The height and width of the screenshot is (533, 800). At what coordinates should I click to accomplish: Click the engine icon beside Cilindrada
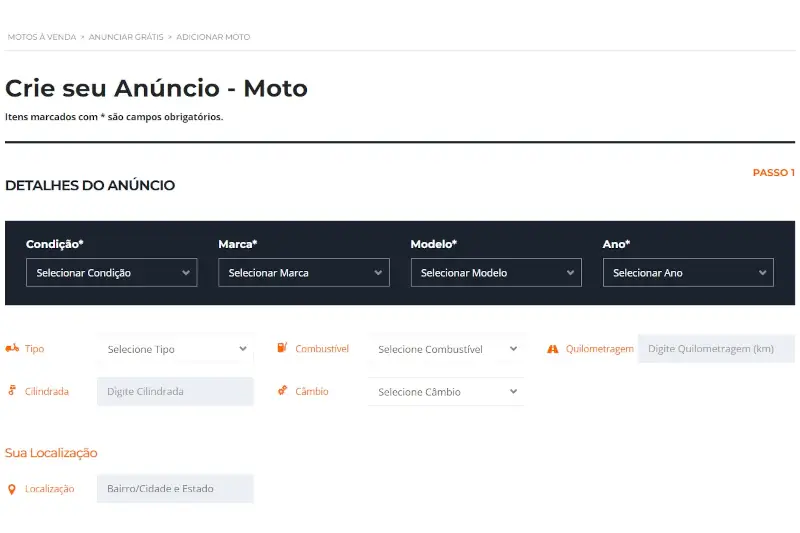pos(12,391)
